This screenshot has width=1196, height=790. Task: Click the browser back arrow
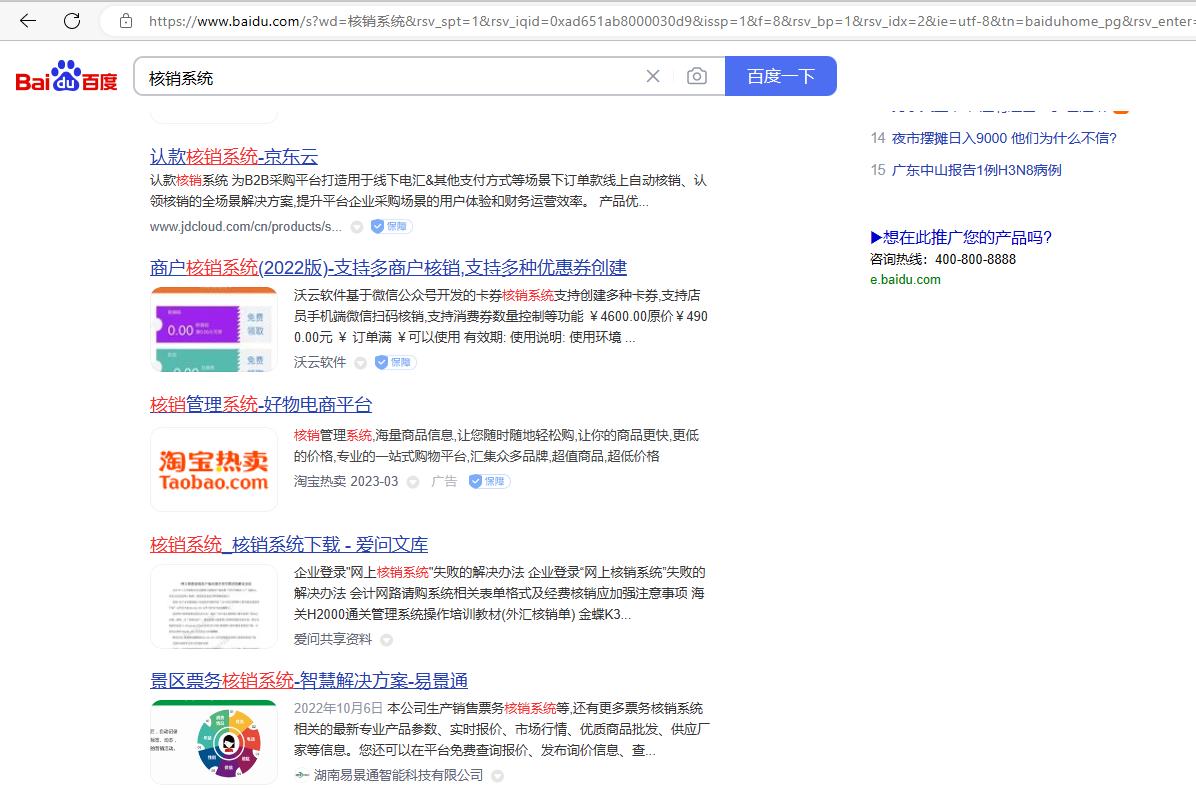[x=27, y=20]
